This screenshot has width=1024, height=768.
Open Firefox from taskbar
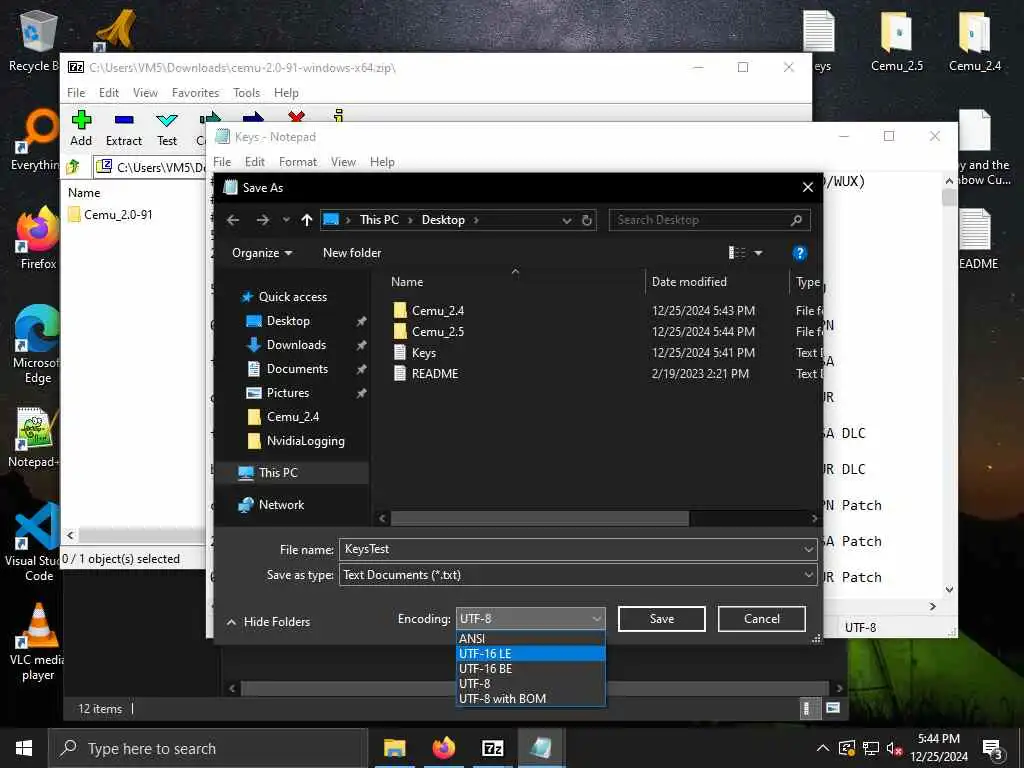coord(443,748)
